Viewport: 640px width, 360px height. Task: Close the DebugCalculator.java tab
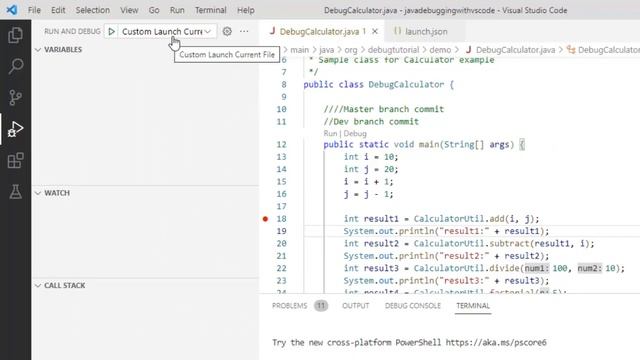coord(375,31)
